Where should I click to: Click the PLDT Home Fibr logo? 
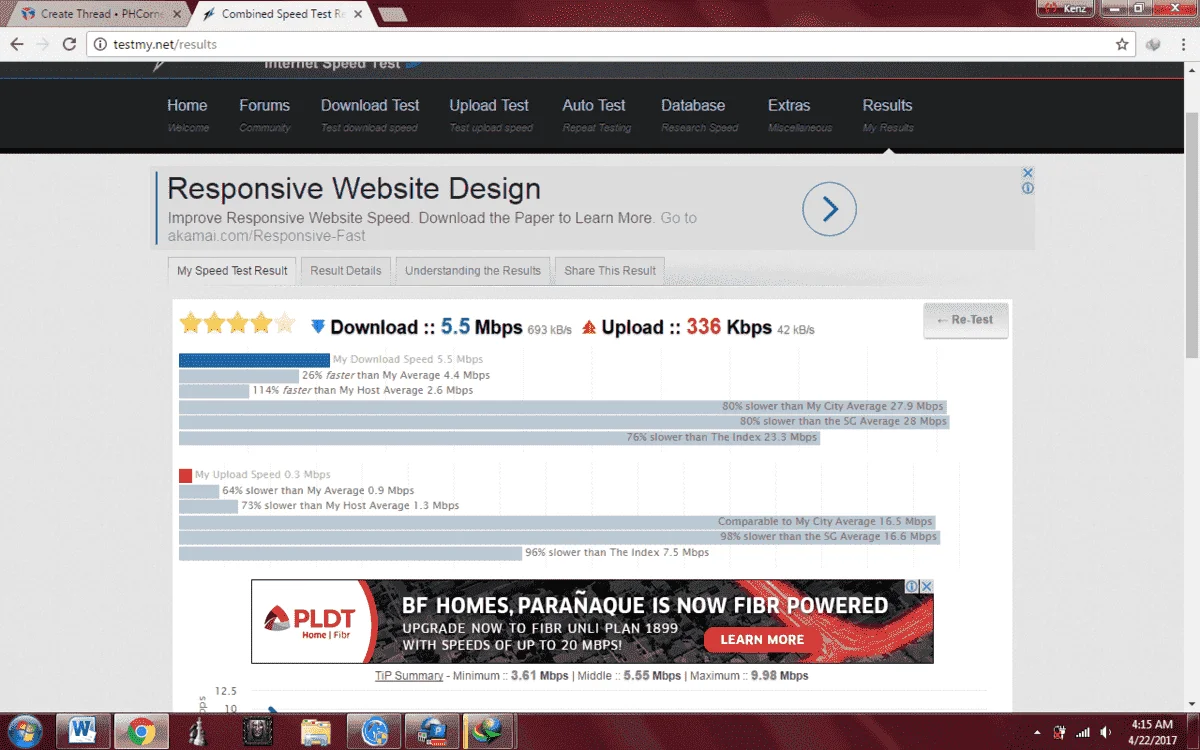[310, 621]
